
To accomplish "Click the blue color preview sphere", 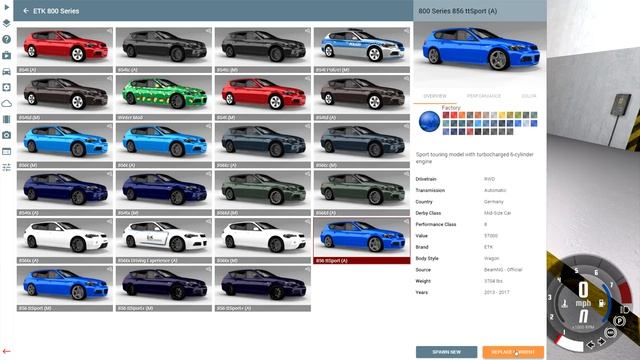I will 429,122.
